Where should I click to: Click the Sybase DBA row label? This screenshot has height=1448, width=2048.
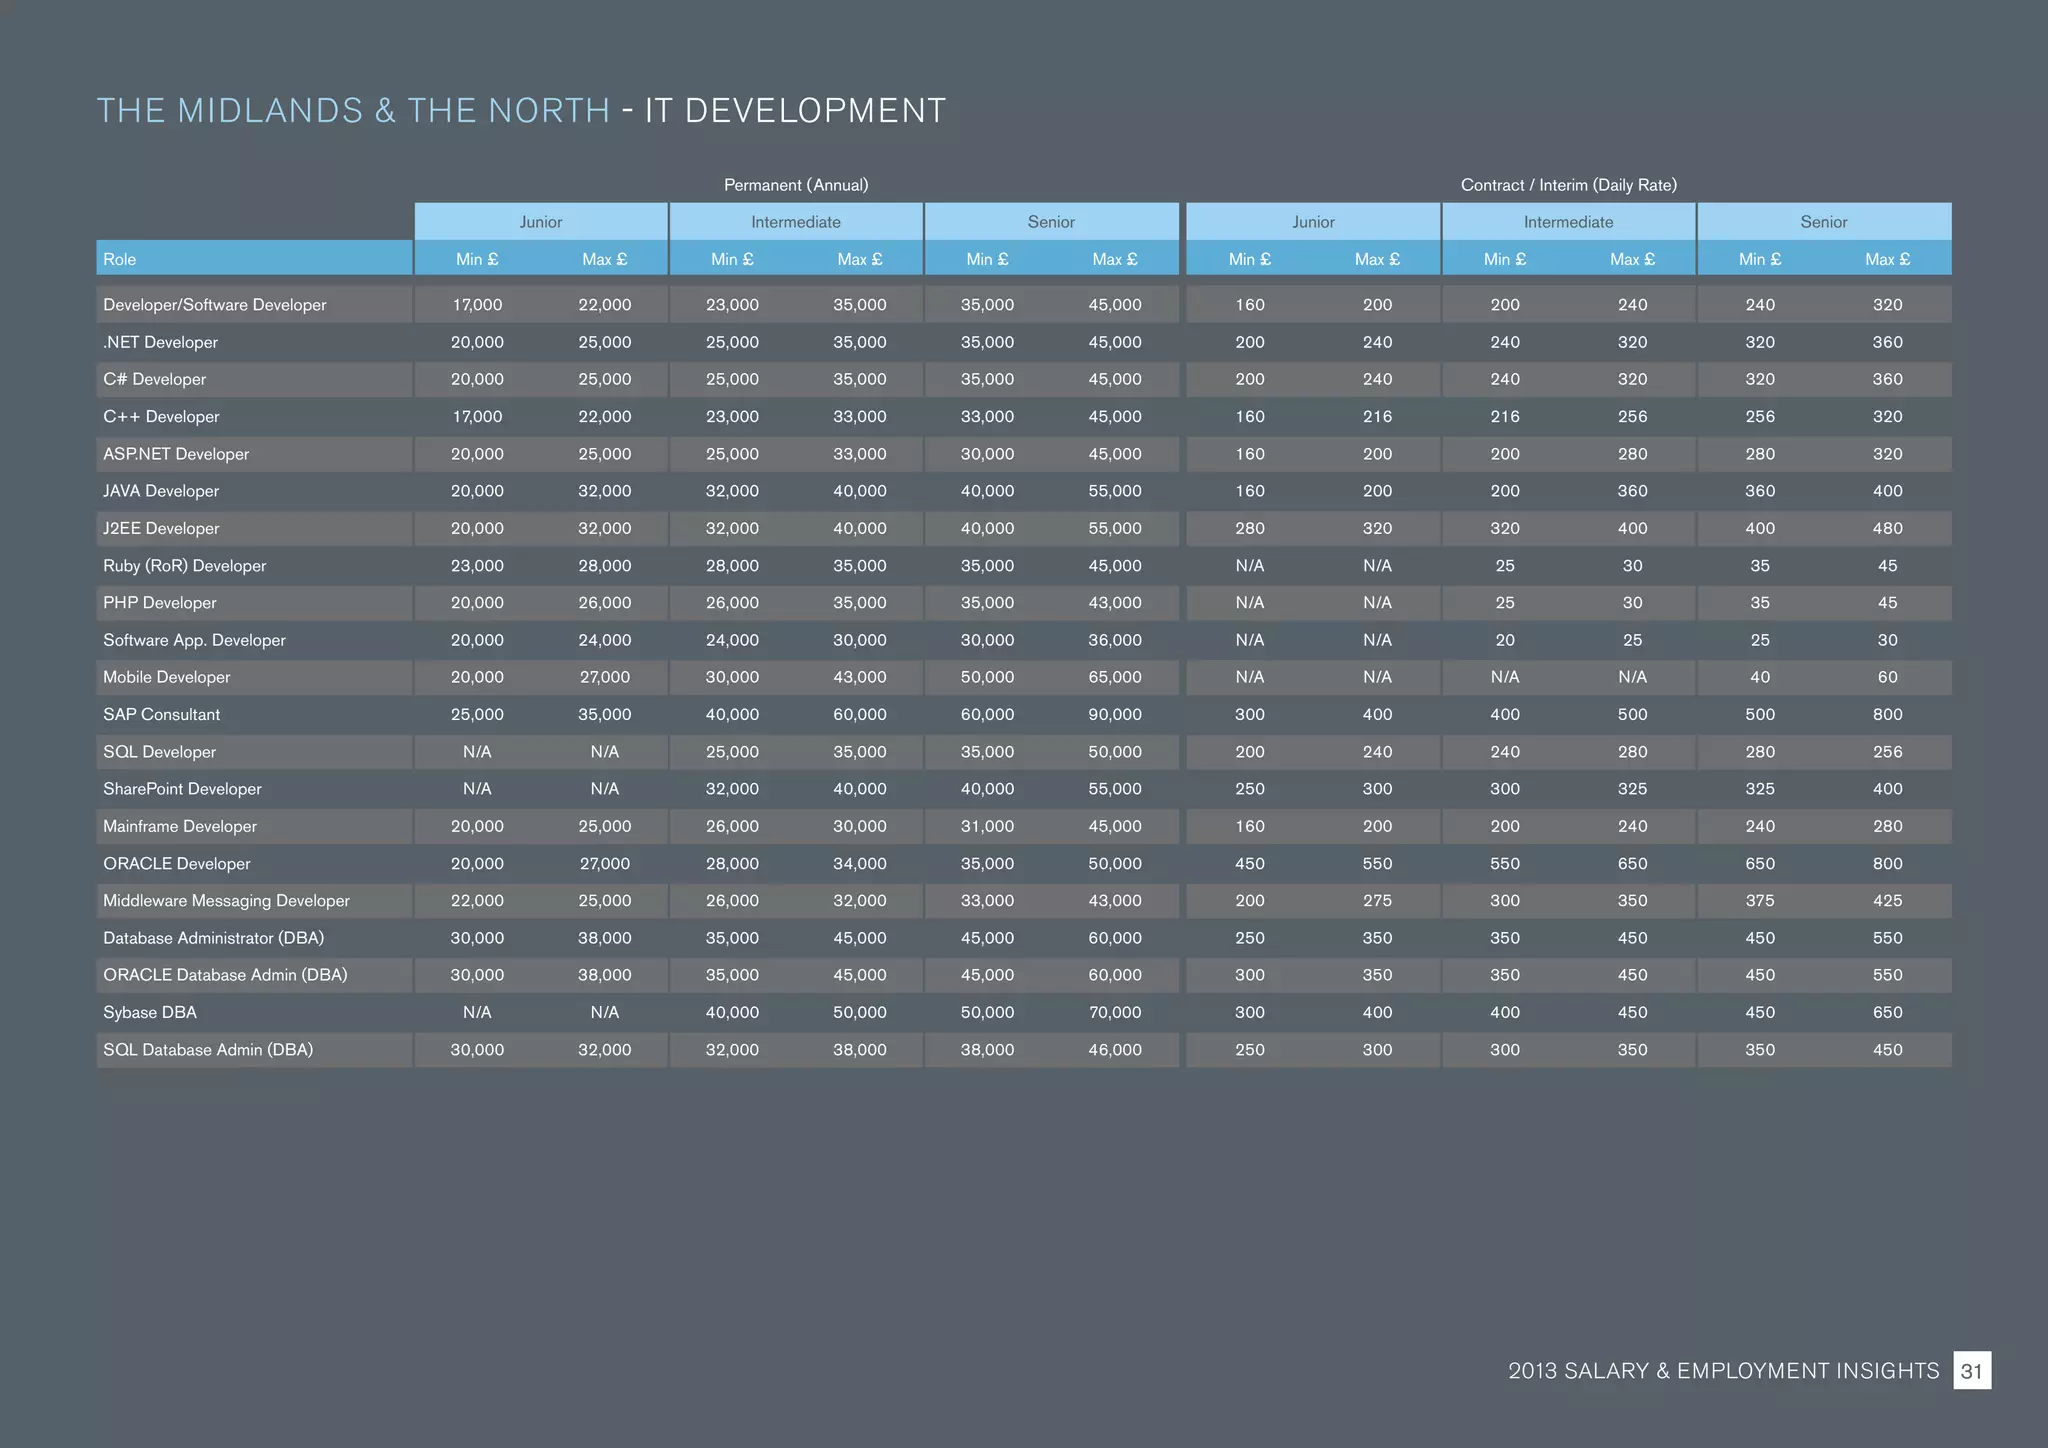(x=150, y=1012)
